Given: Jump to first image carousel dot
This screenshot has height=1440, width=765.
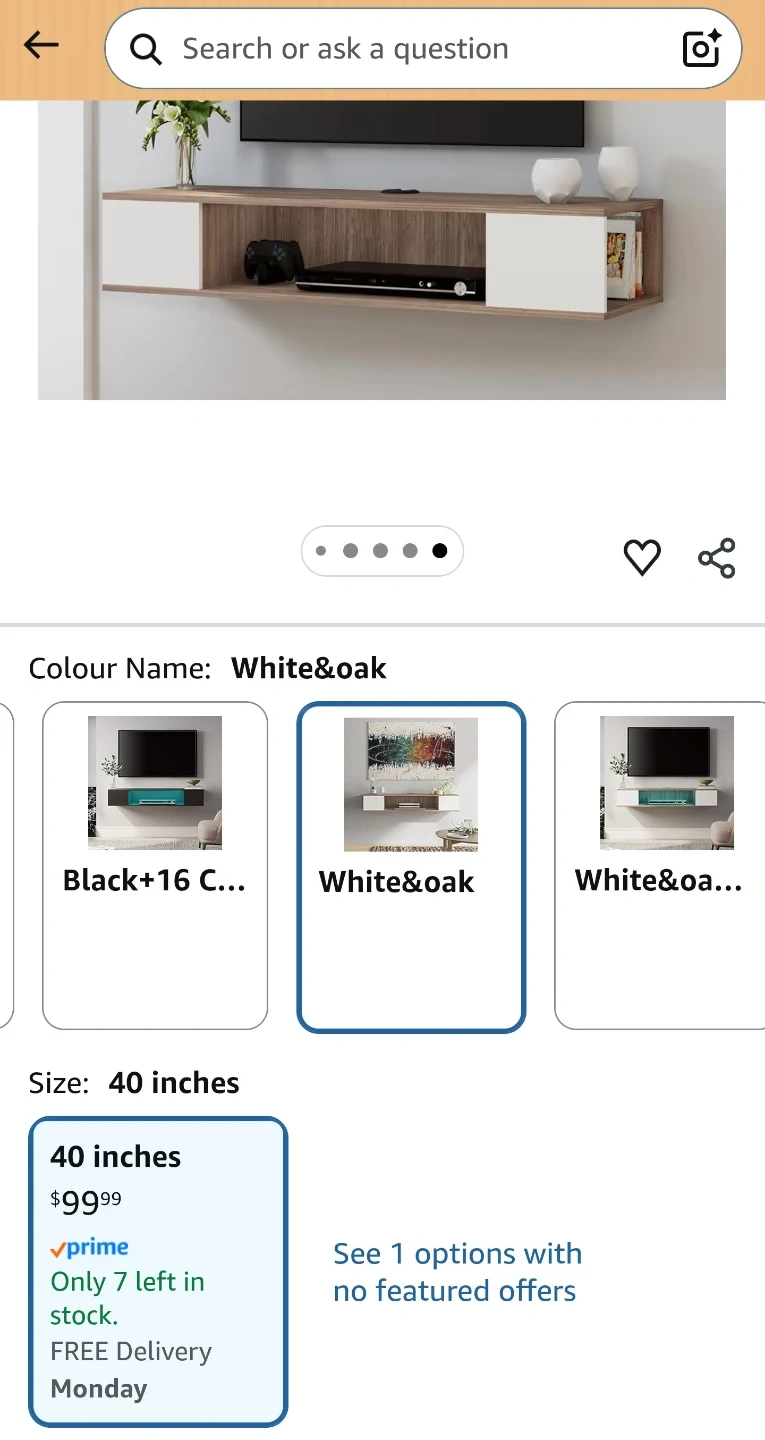Looking at the screenshot, I should tap(321, 551).
